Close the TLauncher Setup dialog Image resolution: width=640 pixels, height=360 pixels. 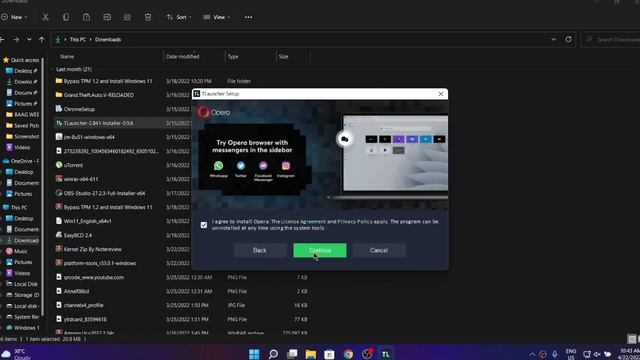(441, 94)
